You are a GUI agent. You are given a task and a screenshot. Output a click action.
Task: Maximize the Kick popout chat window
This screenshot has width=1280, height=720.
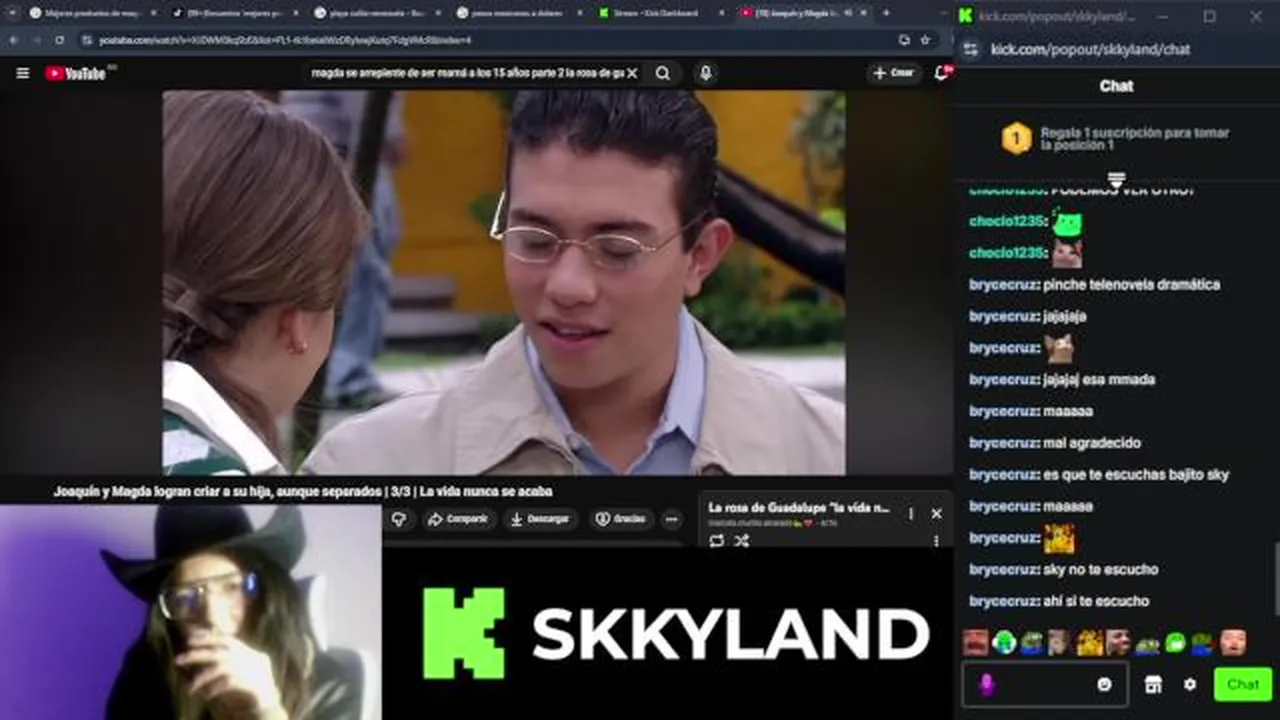pyautogui.click(x=1209, y=16)
